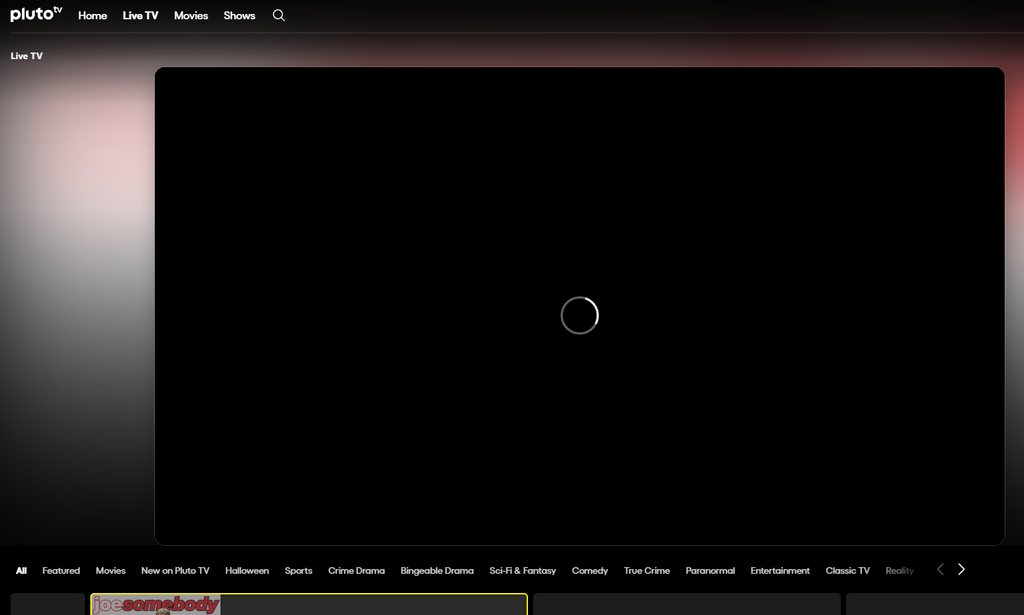Select the Sports category
Viewport: 1024px width, 615px height.
pos(298,571)
